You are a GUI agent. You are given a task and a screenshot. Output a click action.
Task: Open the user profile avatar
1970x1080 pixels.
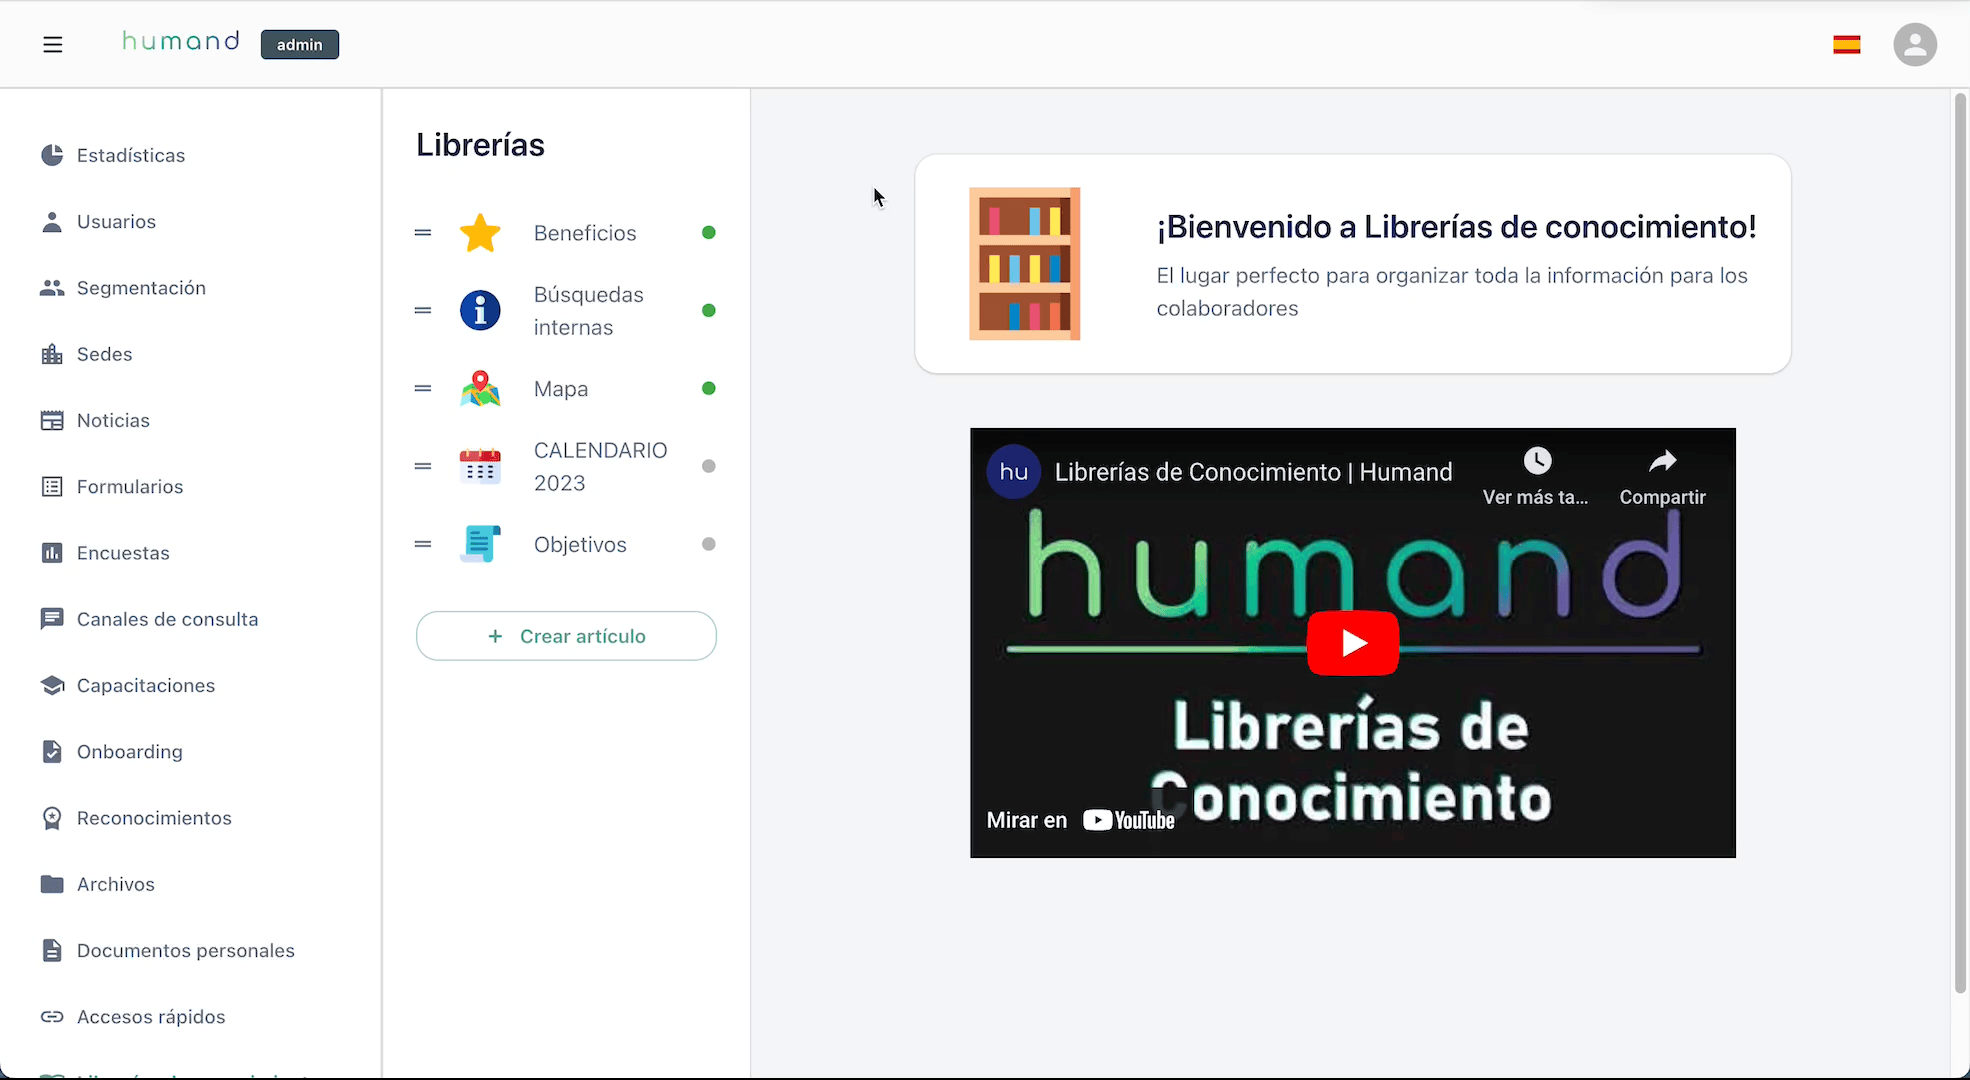pyautogui.click(x=1915, y=44)
